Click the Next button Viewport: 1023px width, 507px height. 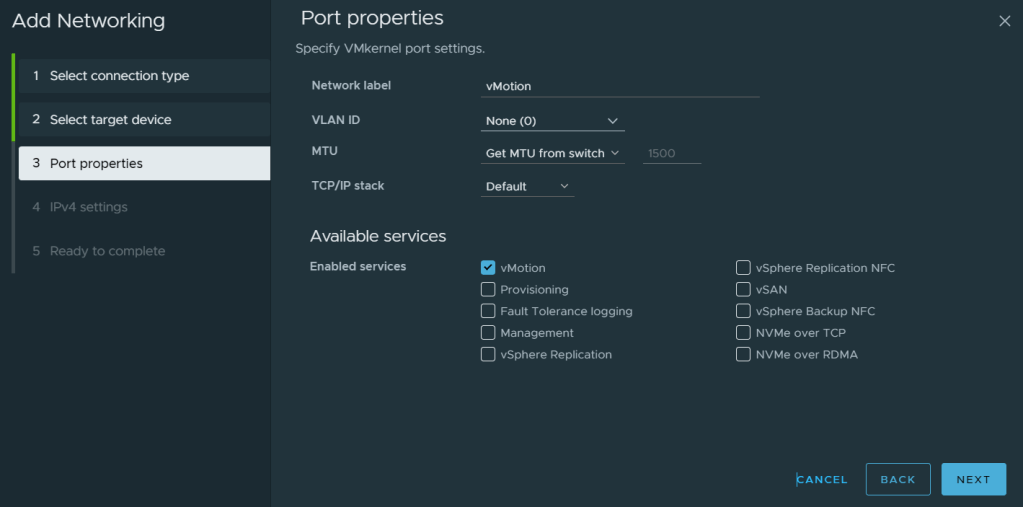coord(972,479)
